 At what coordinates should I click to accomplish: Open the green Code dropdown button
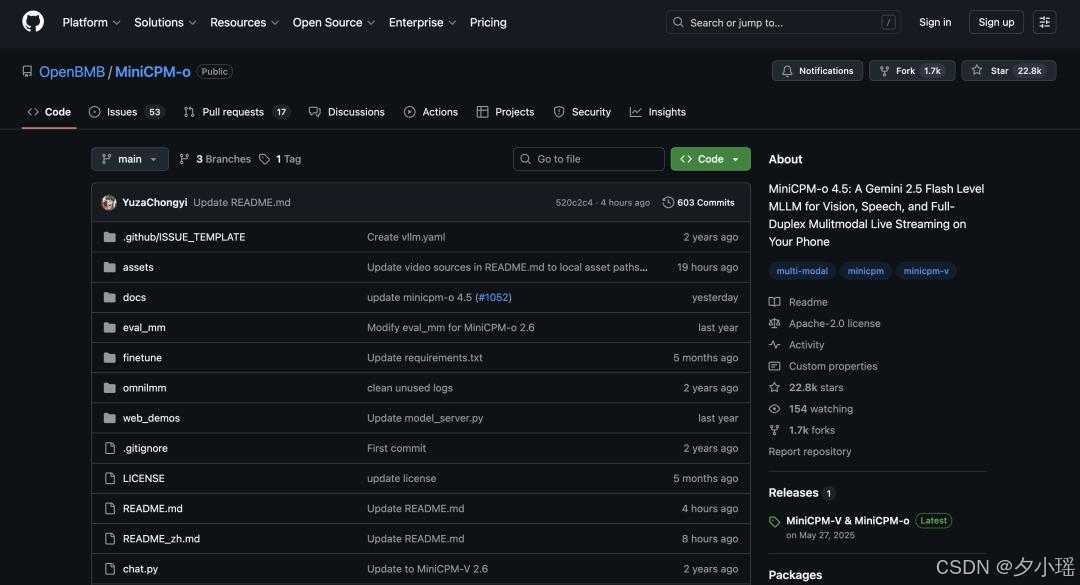[x=710, y=159]
